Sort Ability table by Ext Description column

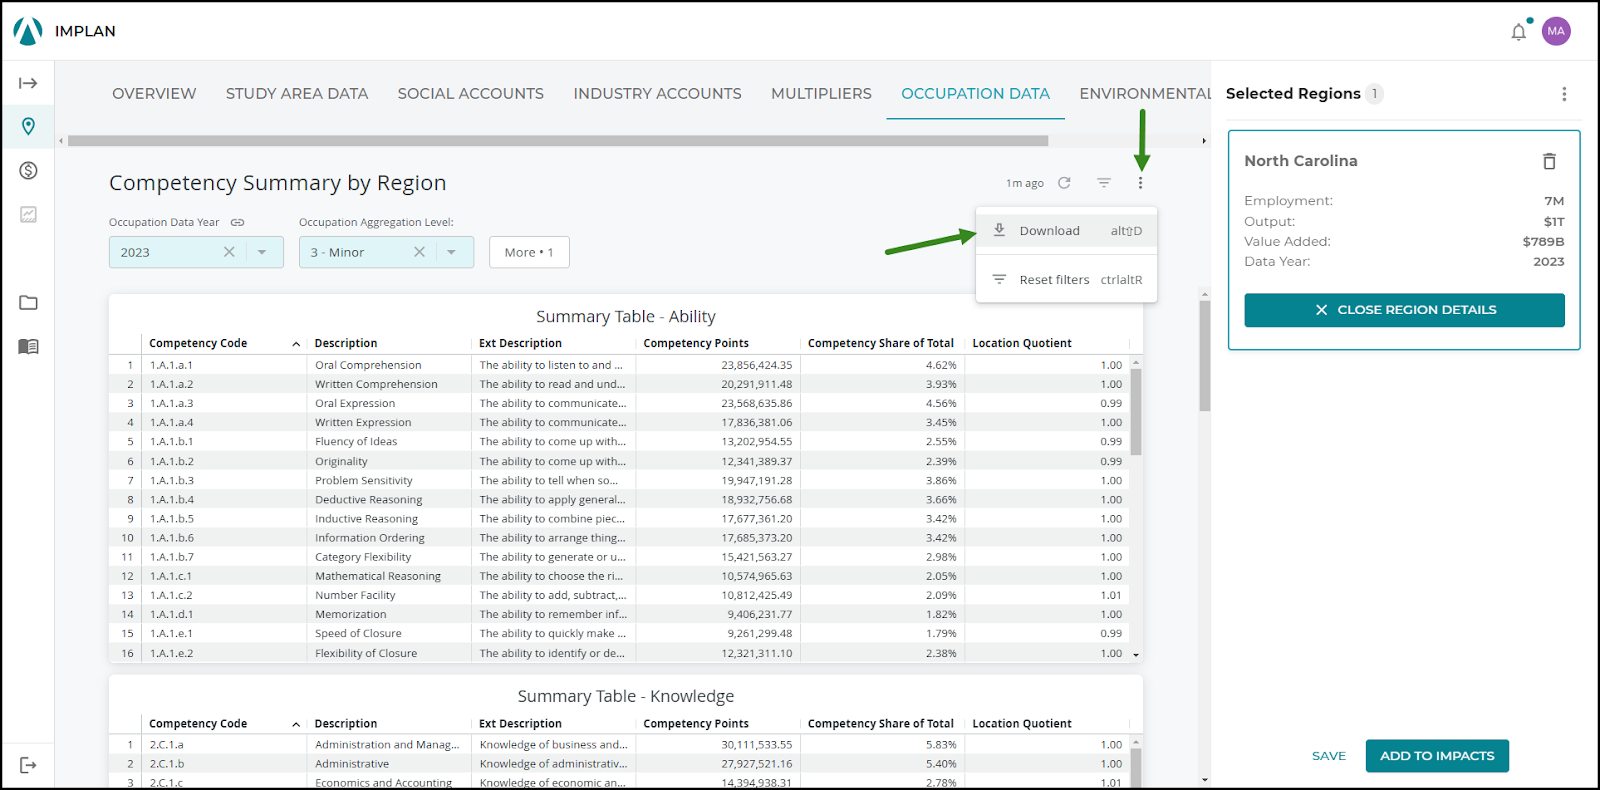520,344
